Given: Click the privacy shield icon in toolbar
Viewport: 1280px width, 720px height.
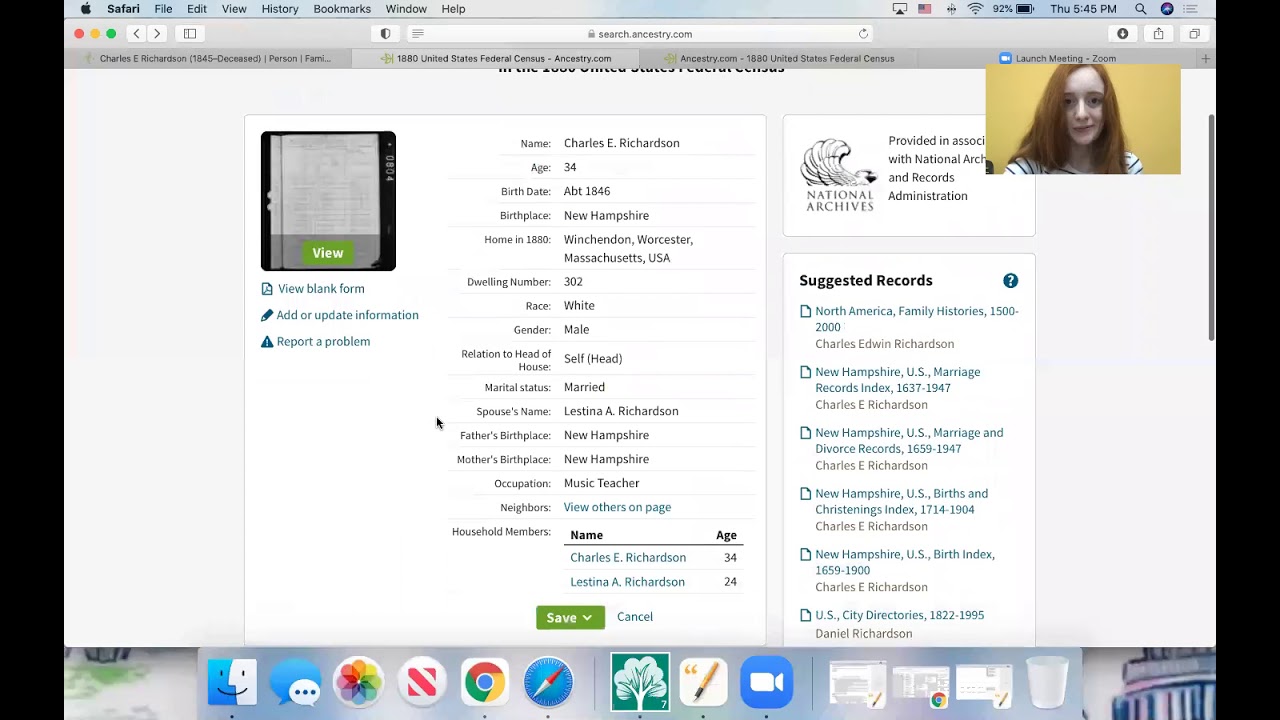Looking at the screenshot, I should [386, 34].
